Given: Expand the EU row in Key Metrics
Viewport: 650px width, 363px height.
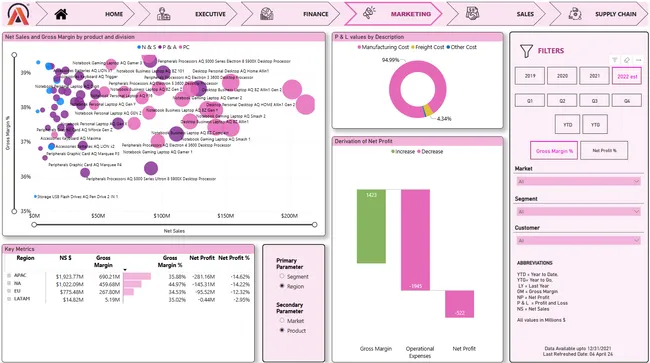Looking at the screenshot, I should tap(9, 291).
